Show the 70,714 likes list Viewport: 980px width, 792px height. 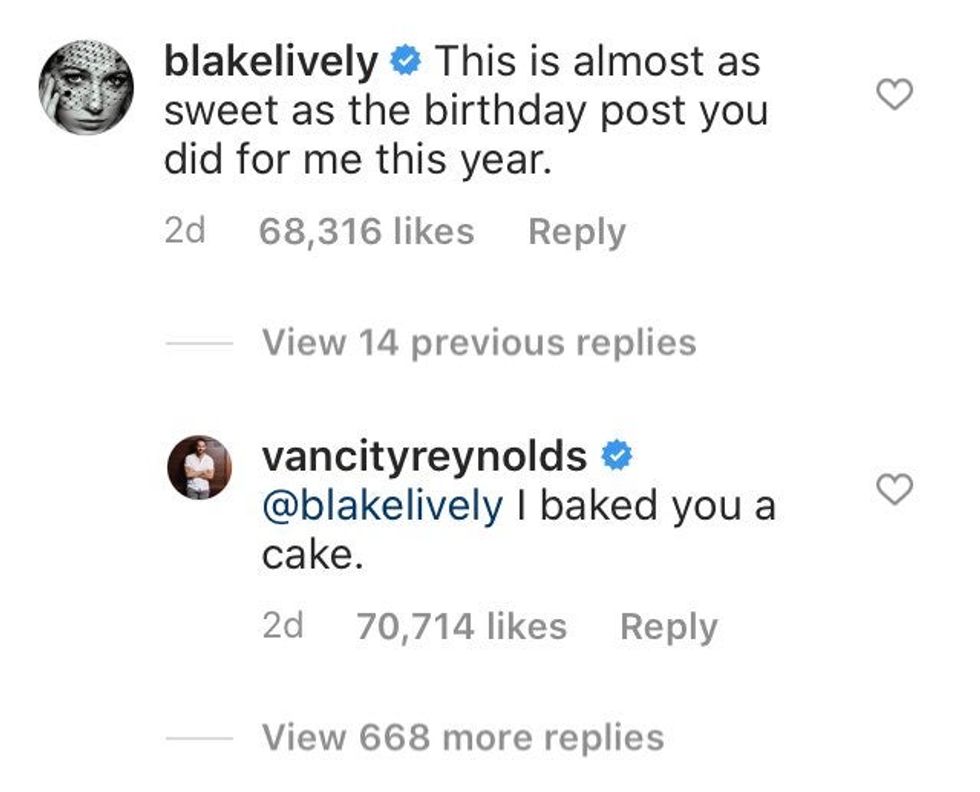(x=461, y=627)
